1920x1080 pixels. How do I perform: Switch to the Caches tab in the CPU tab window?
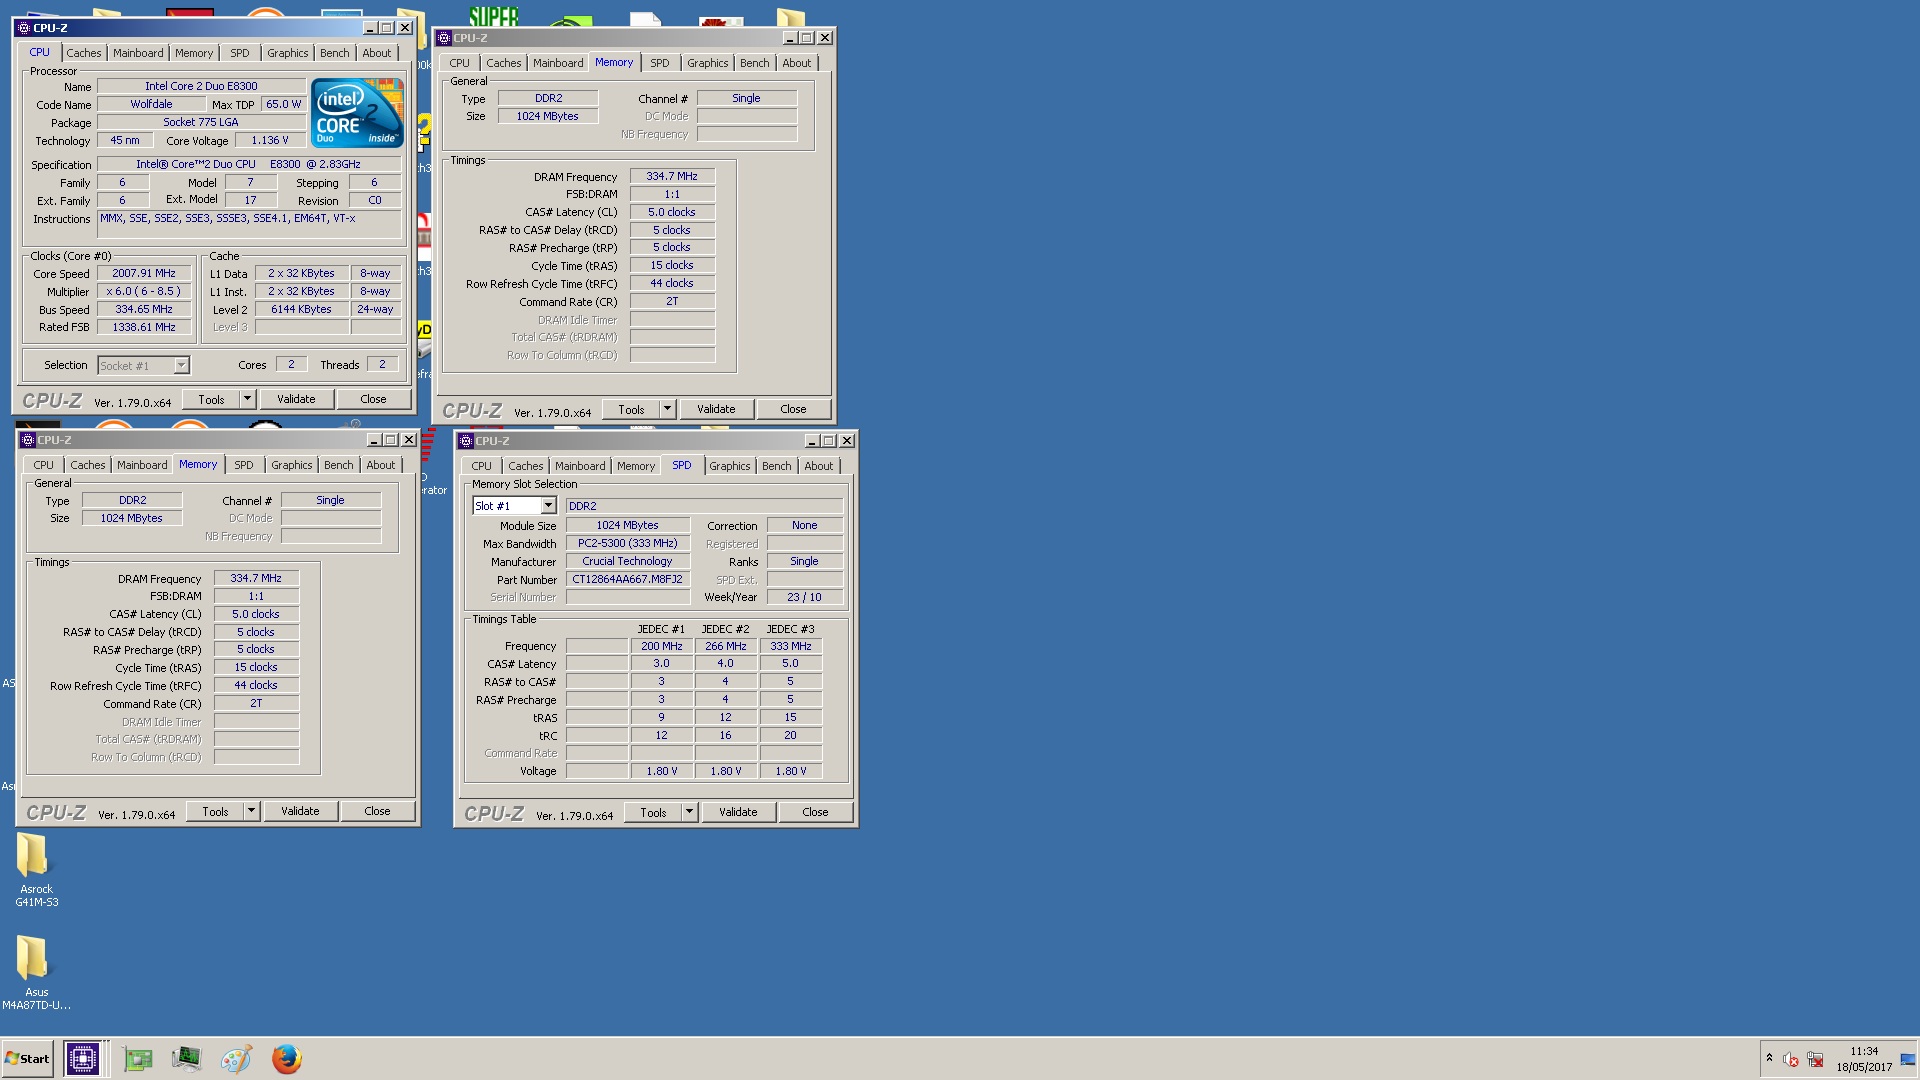point(84,53)
